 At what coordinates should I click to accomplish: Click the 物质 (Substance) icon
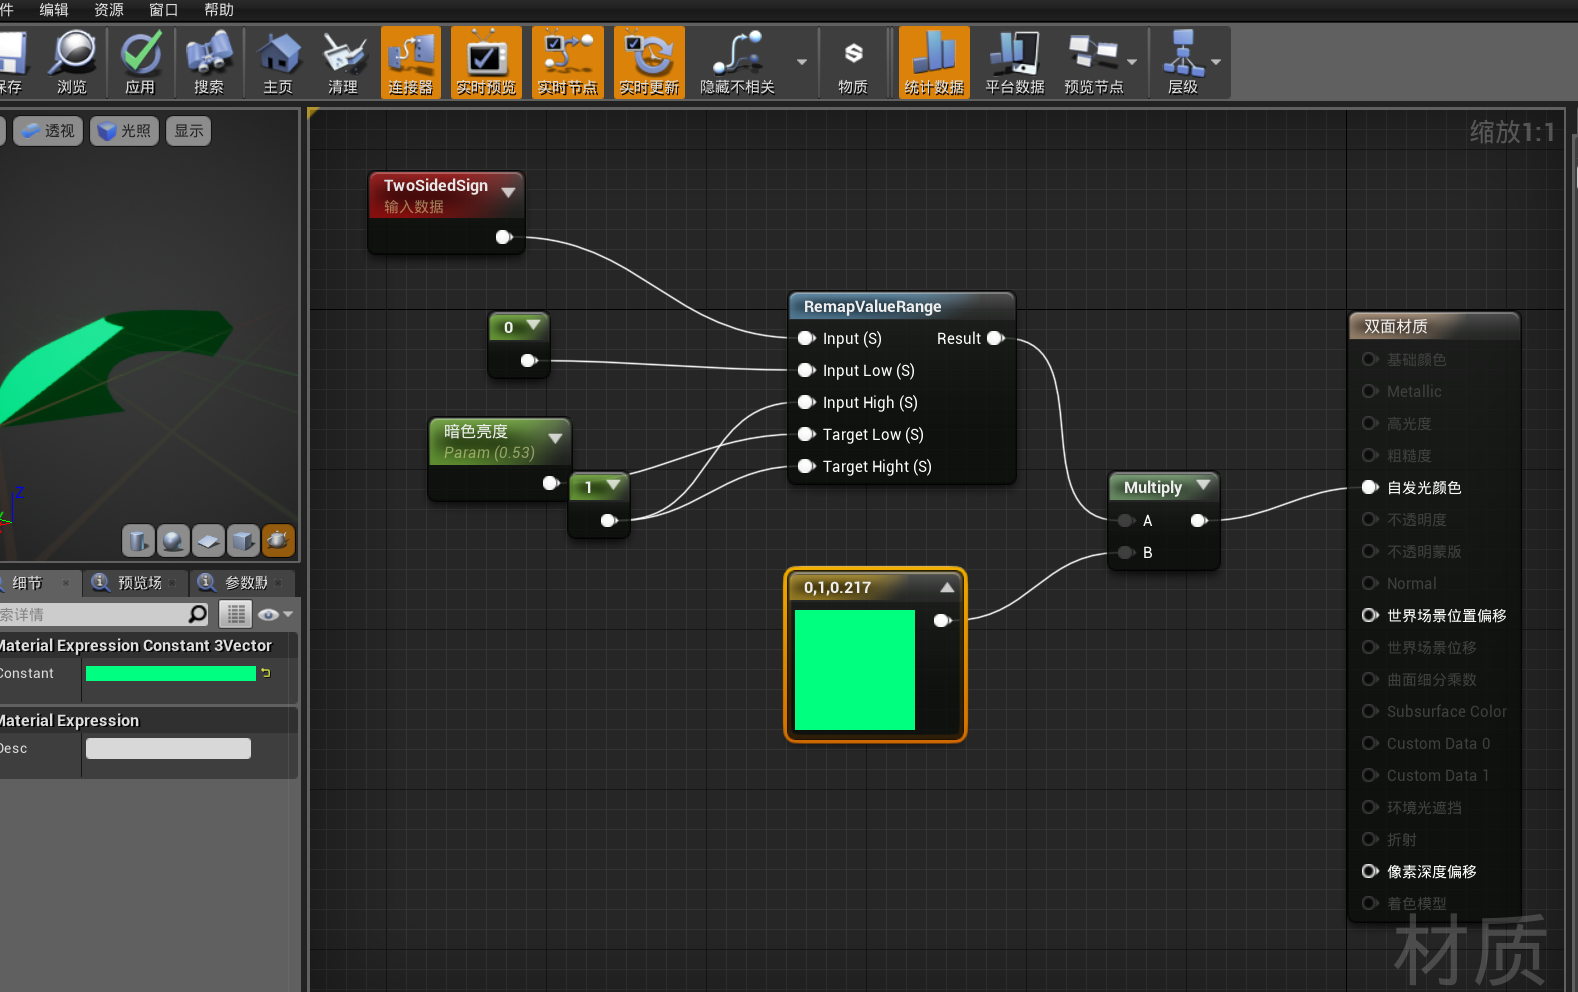[x=853, y=62]
